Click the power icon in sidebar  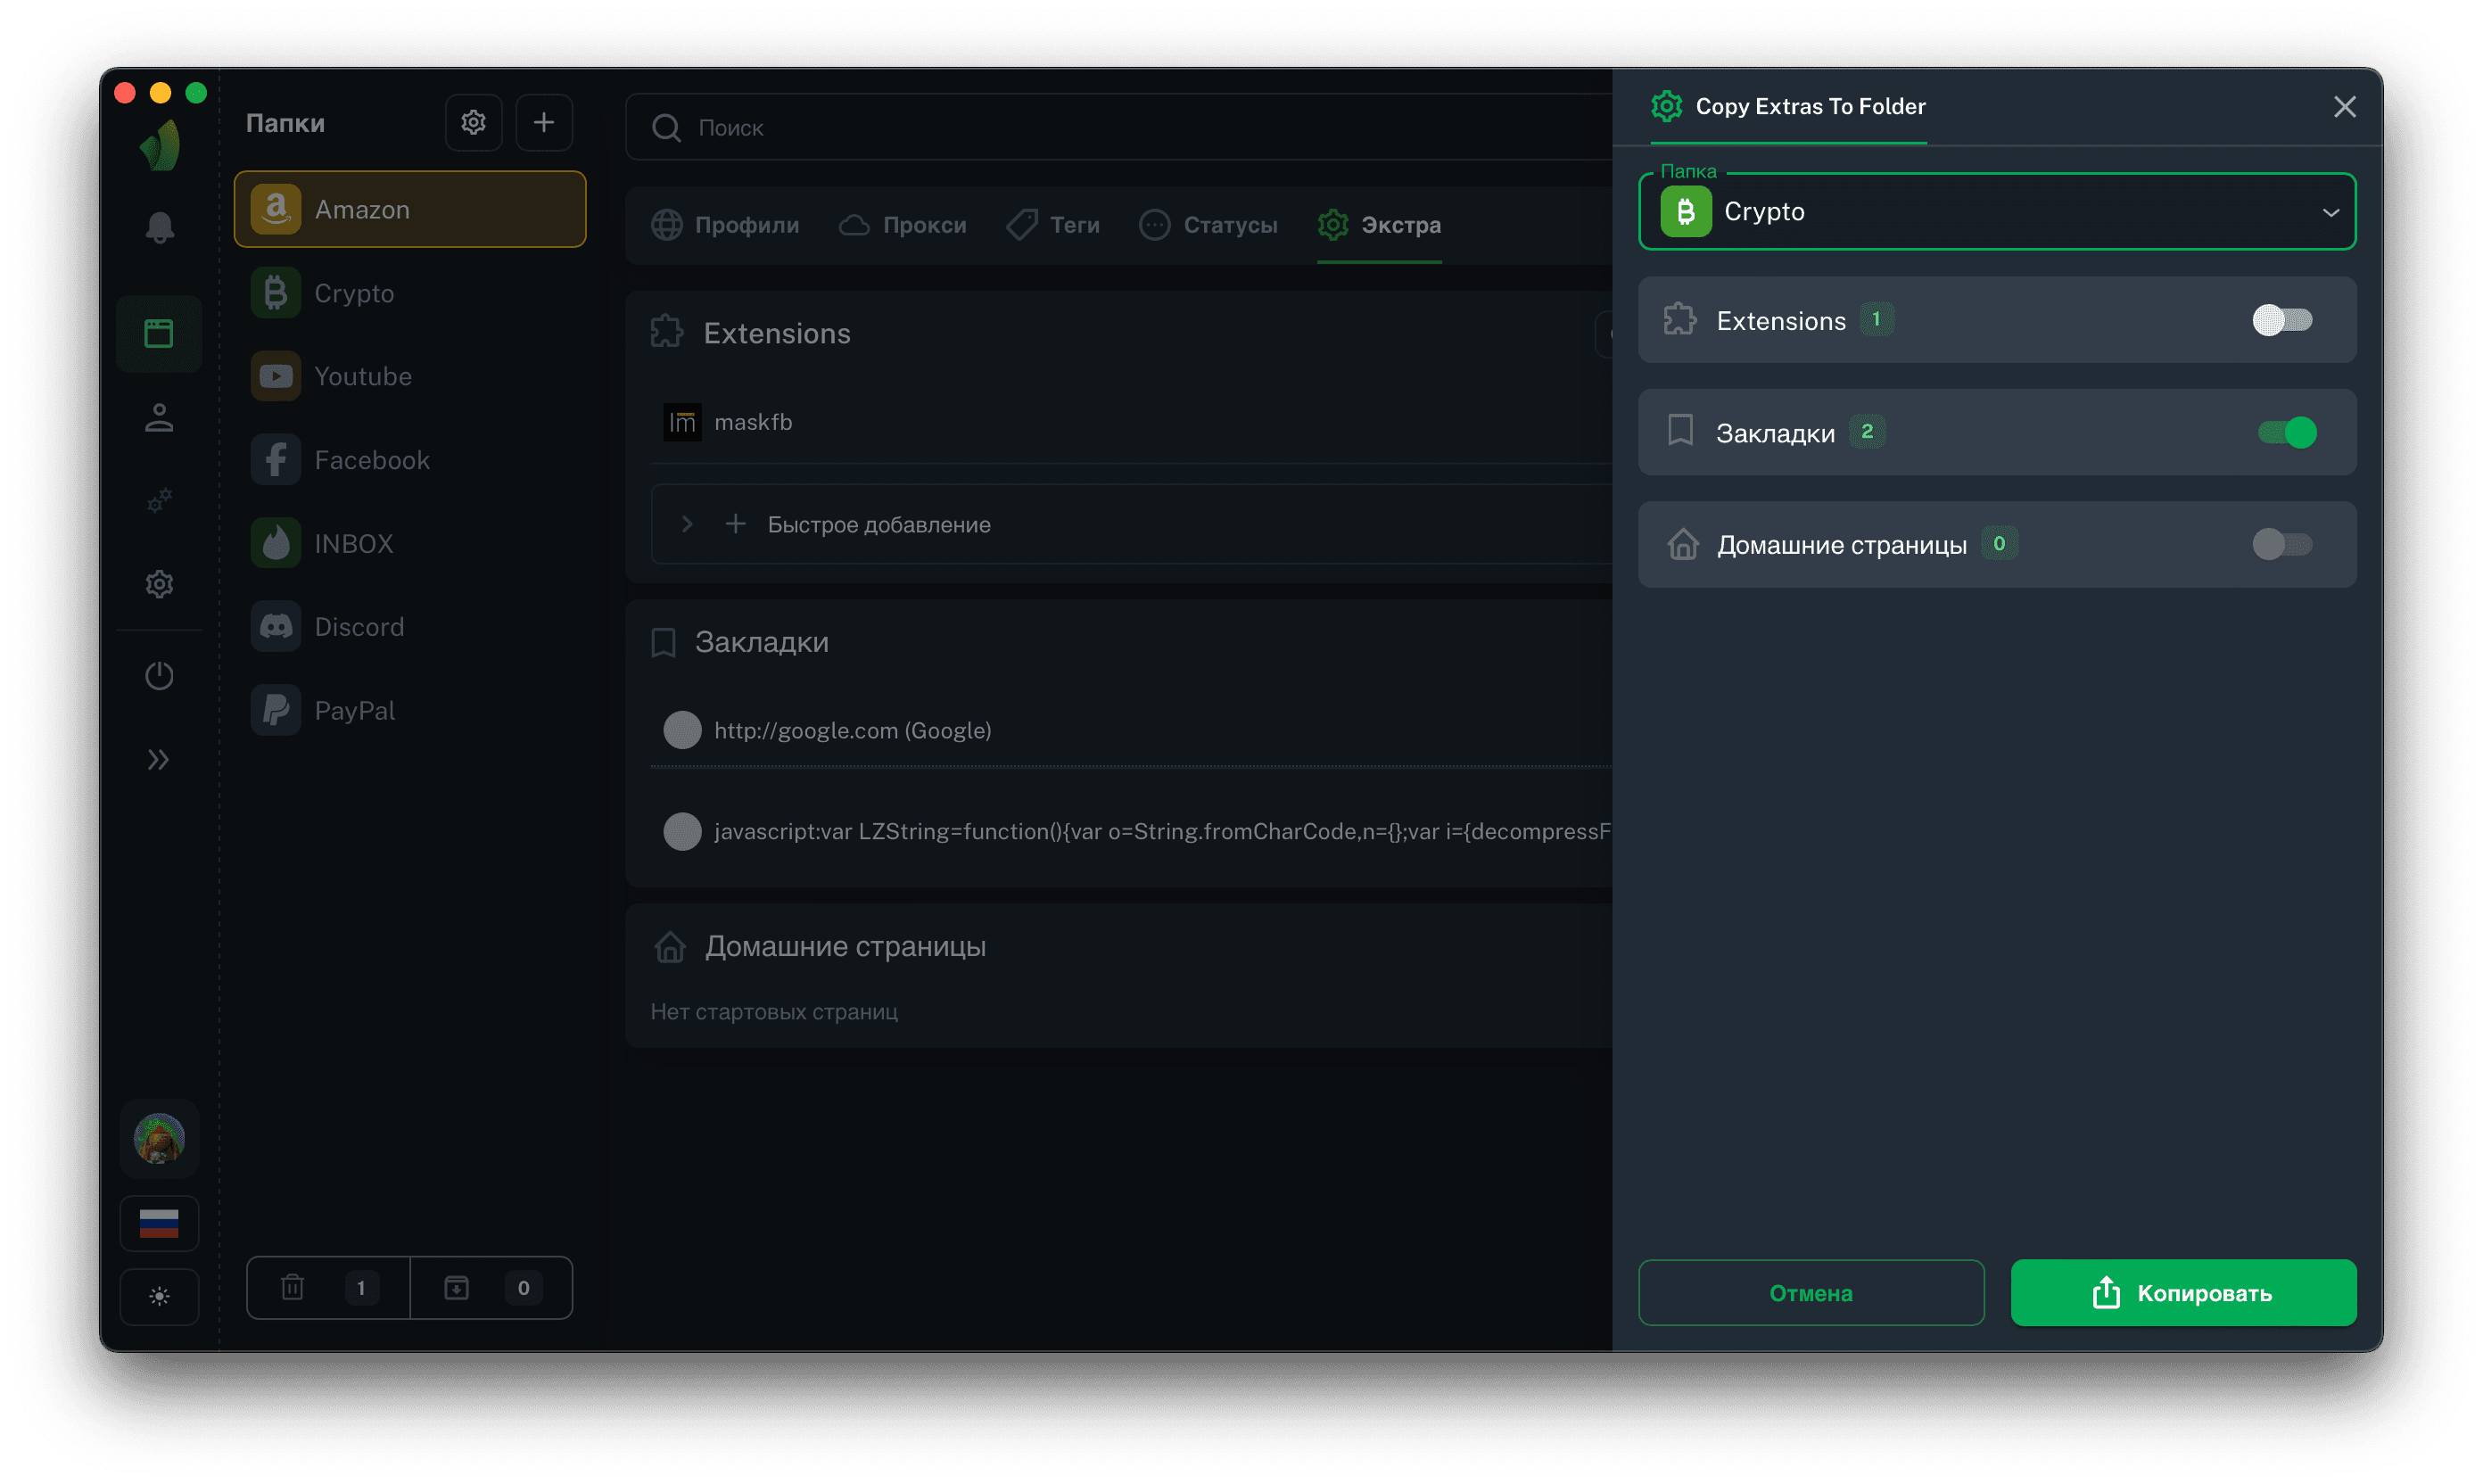point(159,676)
